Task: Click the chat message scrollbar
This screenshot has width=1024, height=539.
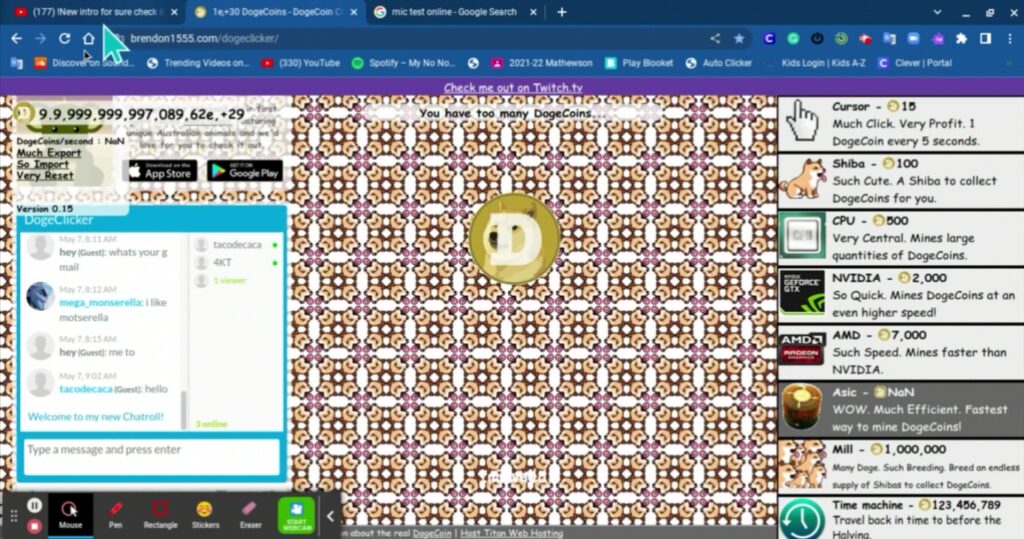Action: (184, 408)
